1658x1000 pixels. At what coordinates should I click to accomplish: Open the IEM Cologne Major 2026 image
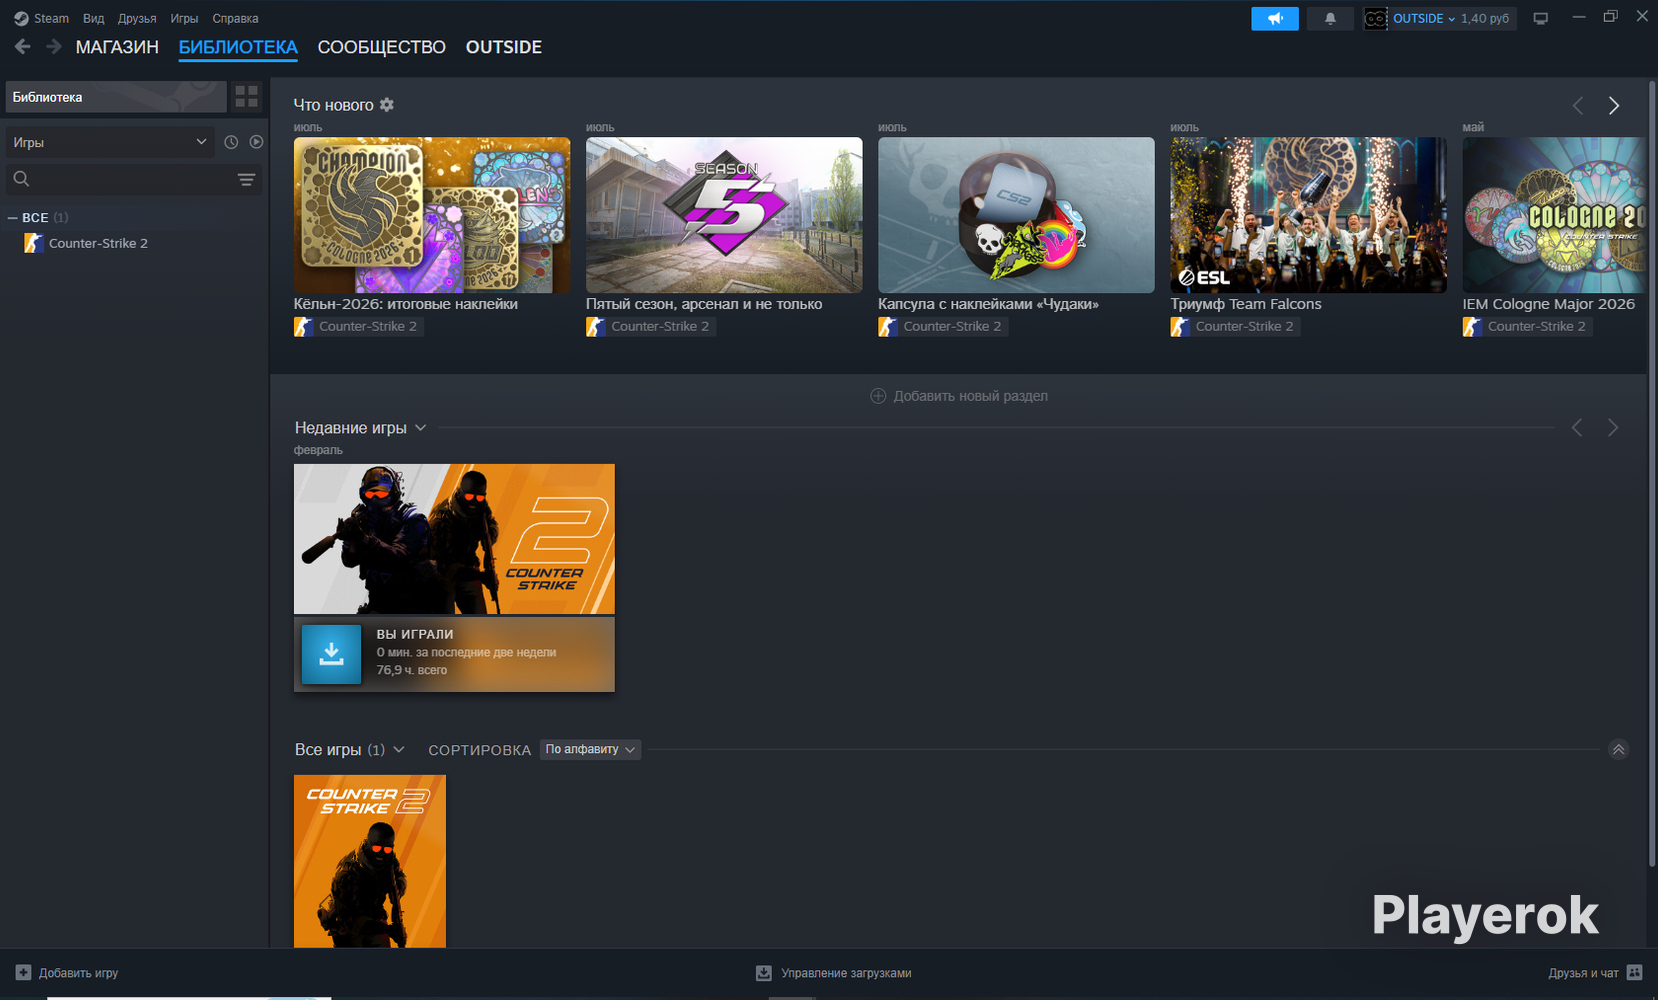coord(1553,215)
